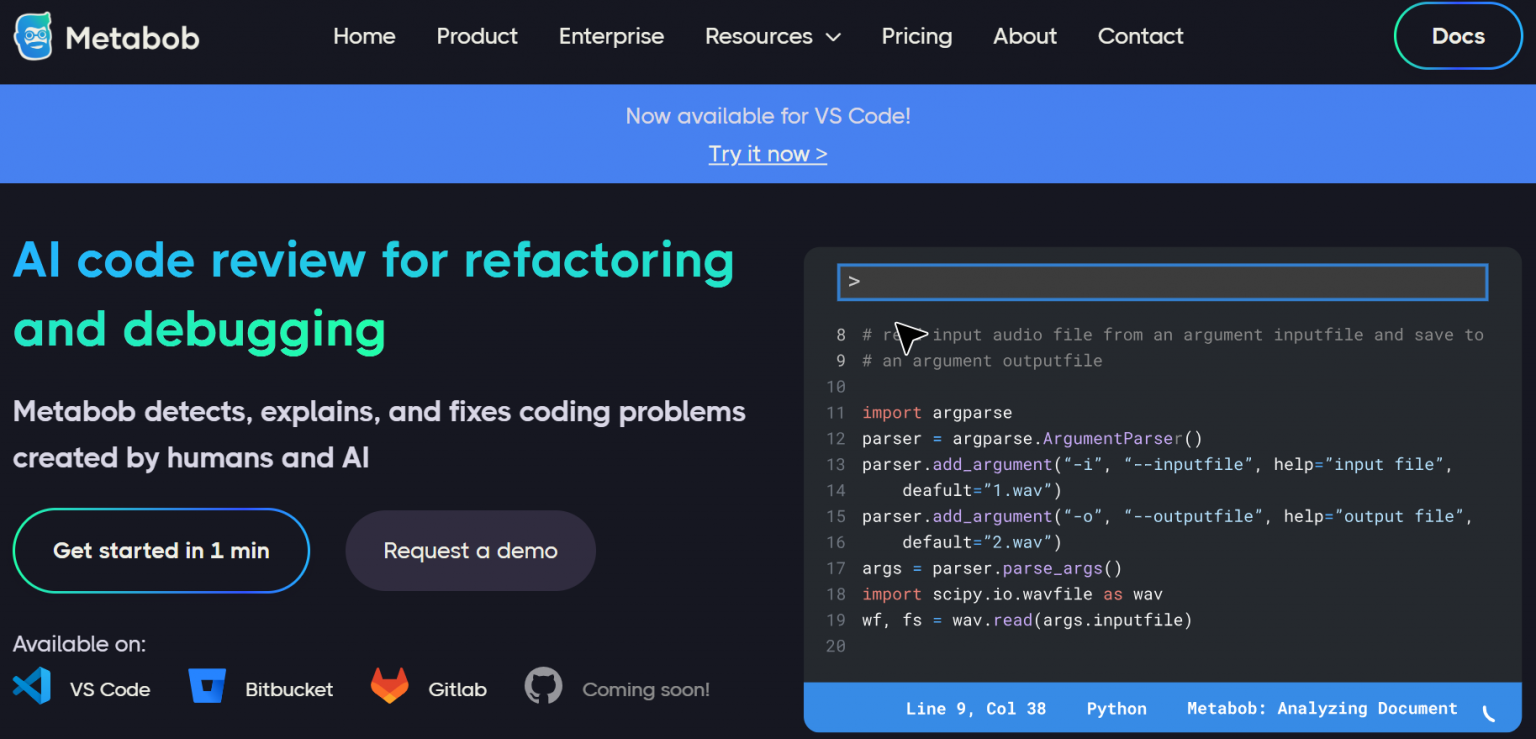This screenshot has height=739, width=1536.
Task: Click the Python language indicator in status bar
Action: coord(1116,708)
